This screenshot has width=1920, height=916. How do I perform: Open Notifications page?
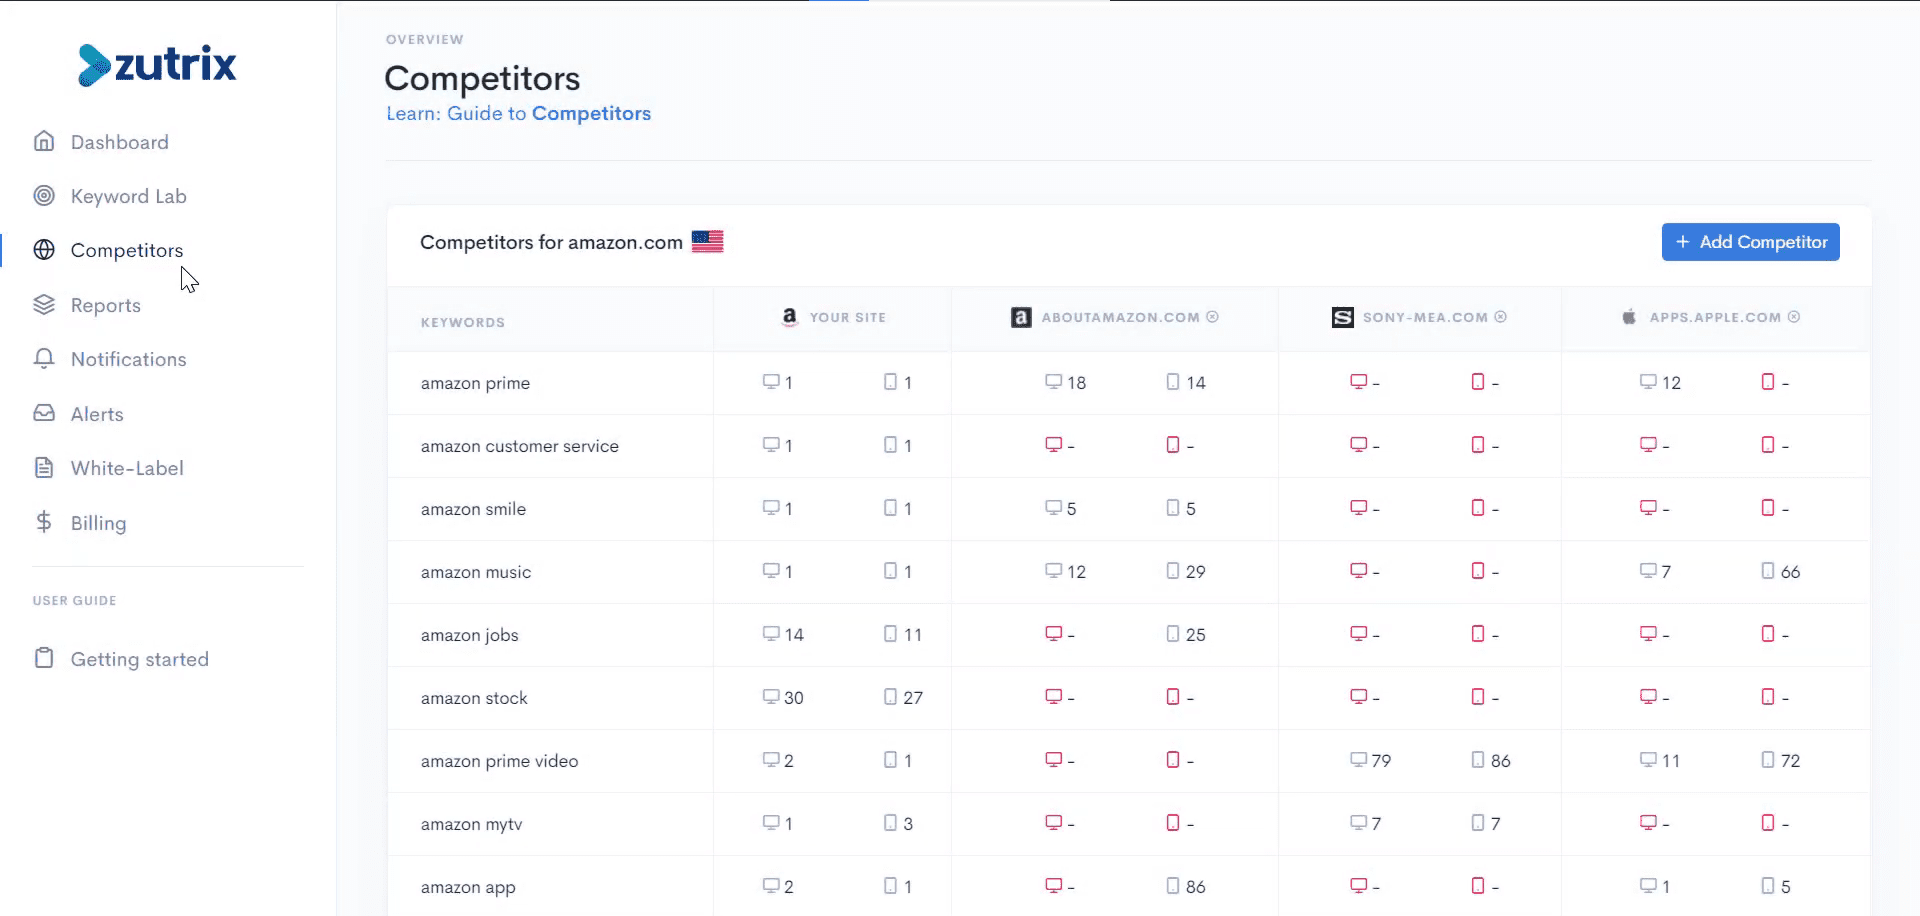coord(129,359)
